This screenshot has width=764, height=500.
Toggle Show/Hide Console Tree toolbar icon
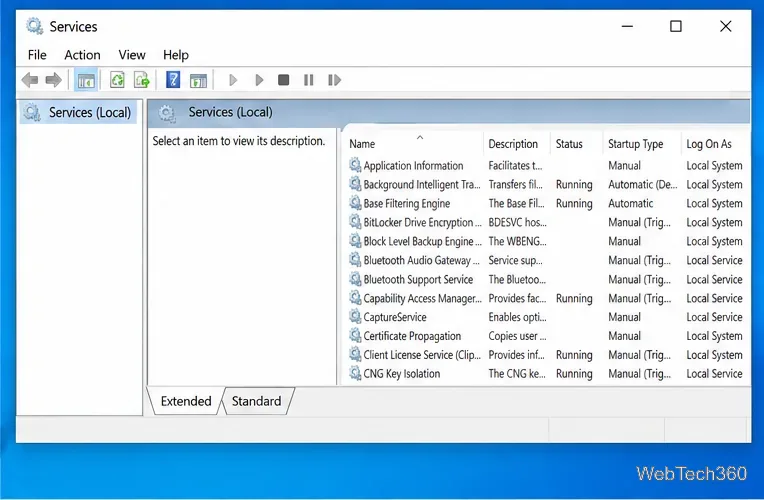[86, 80]
